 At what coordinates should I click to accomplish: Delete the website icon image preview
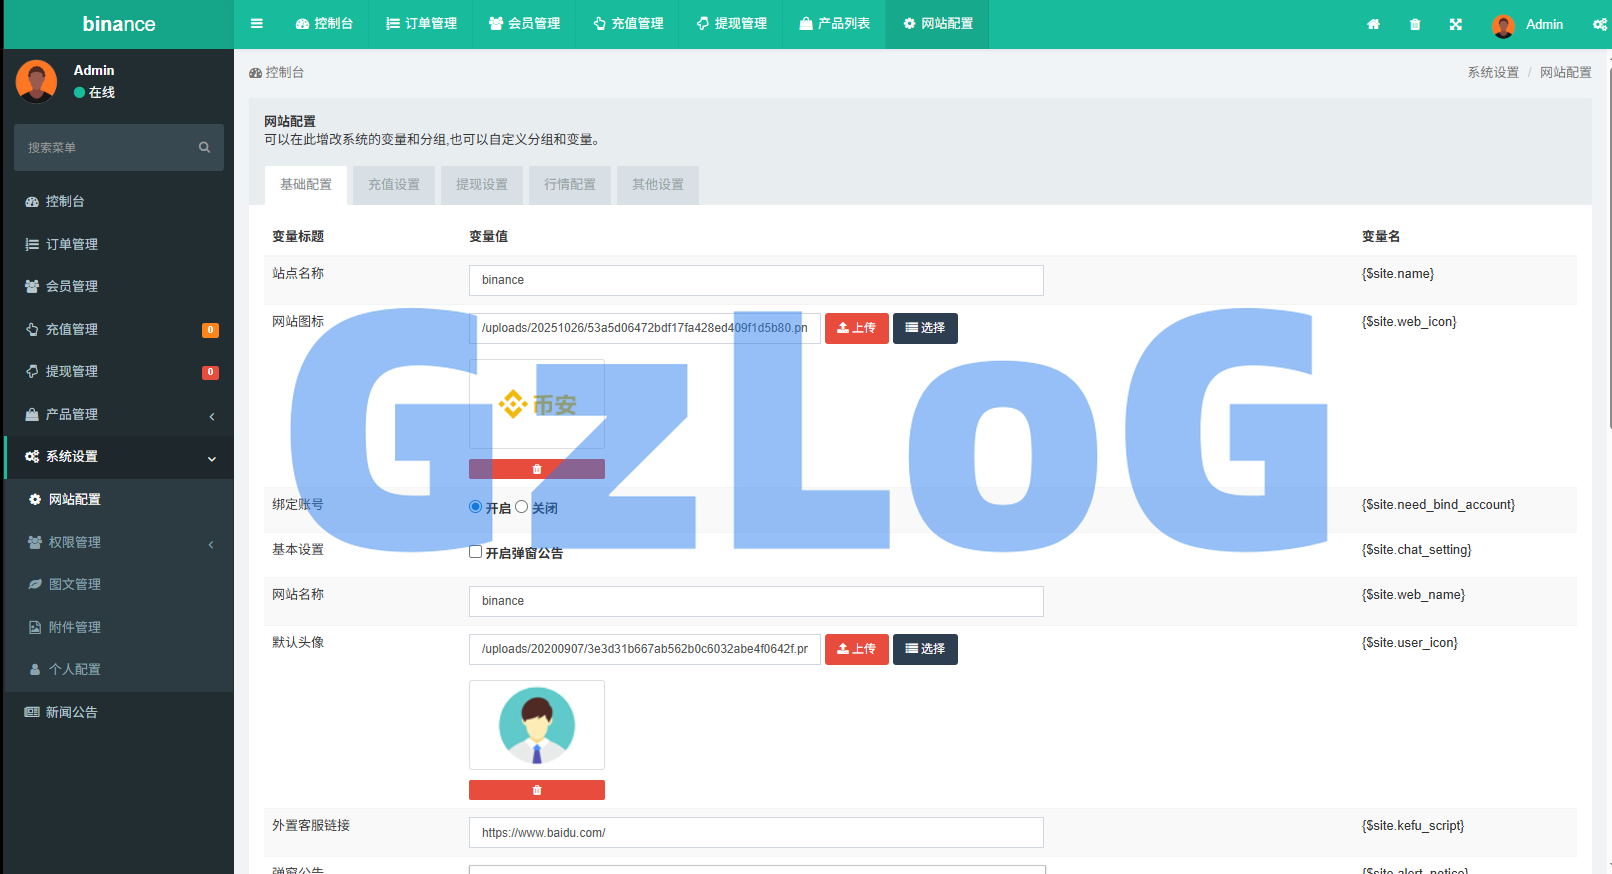(x=537, y=469)
